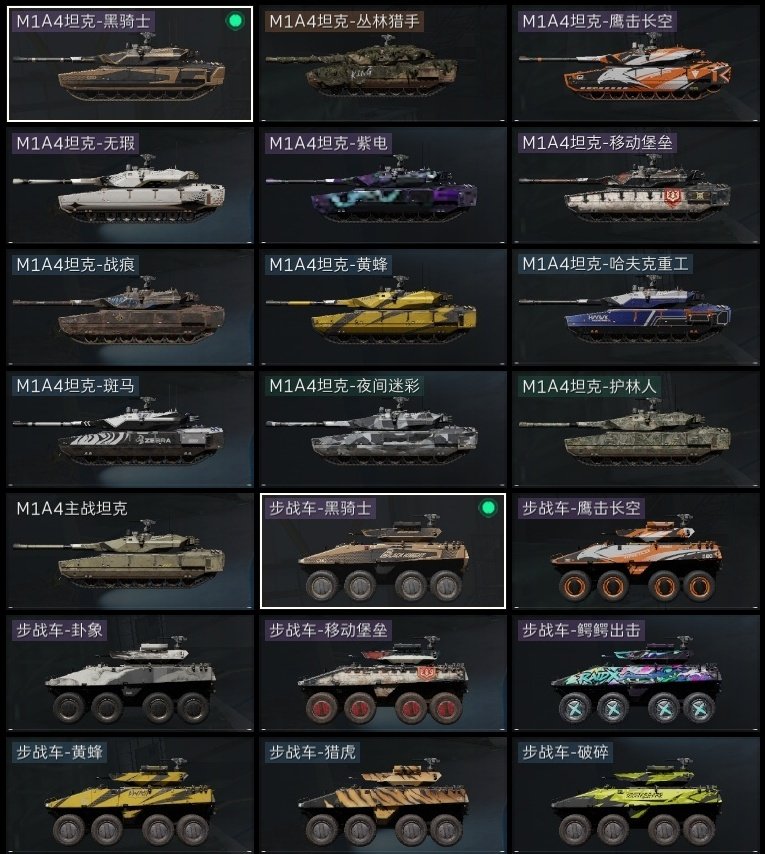Choose the M1A4坦克-夜间迷彩 skin

coord(383,429)
